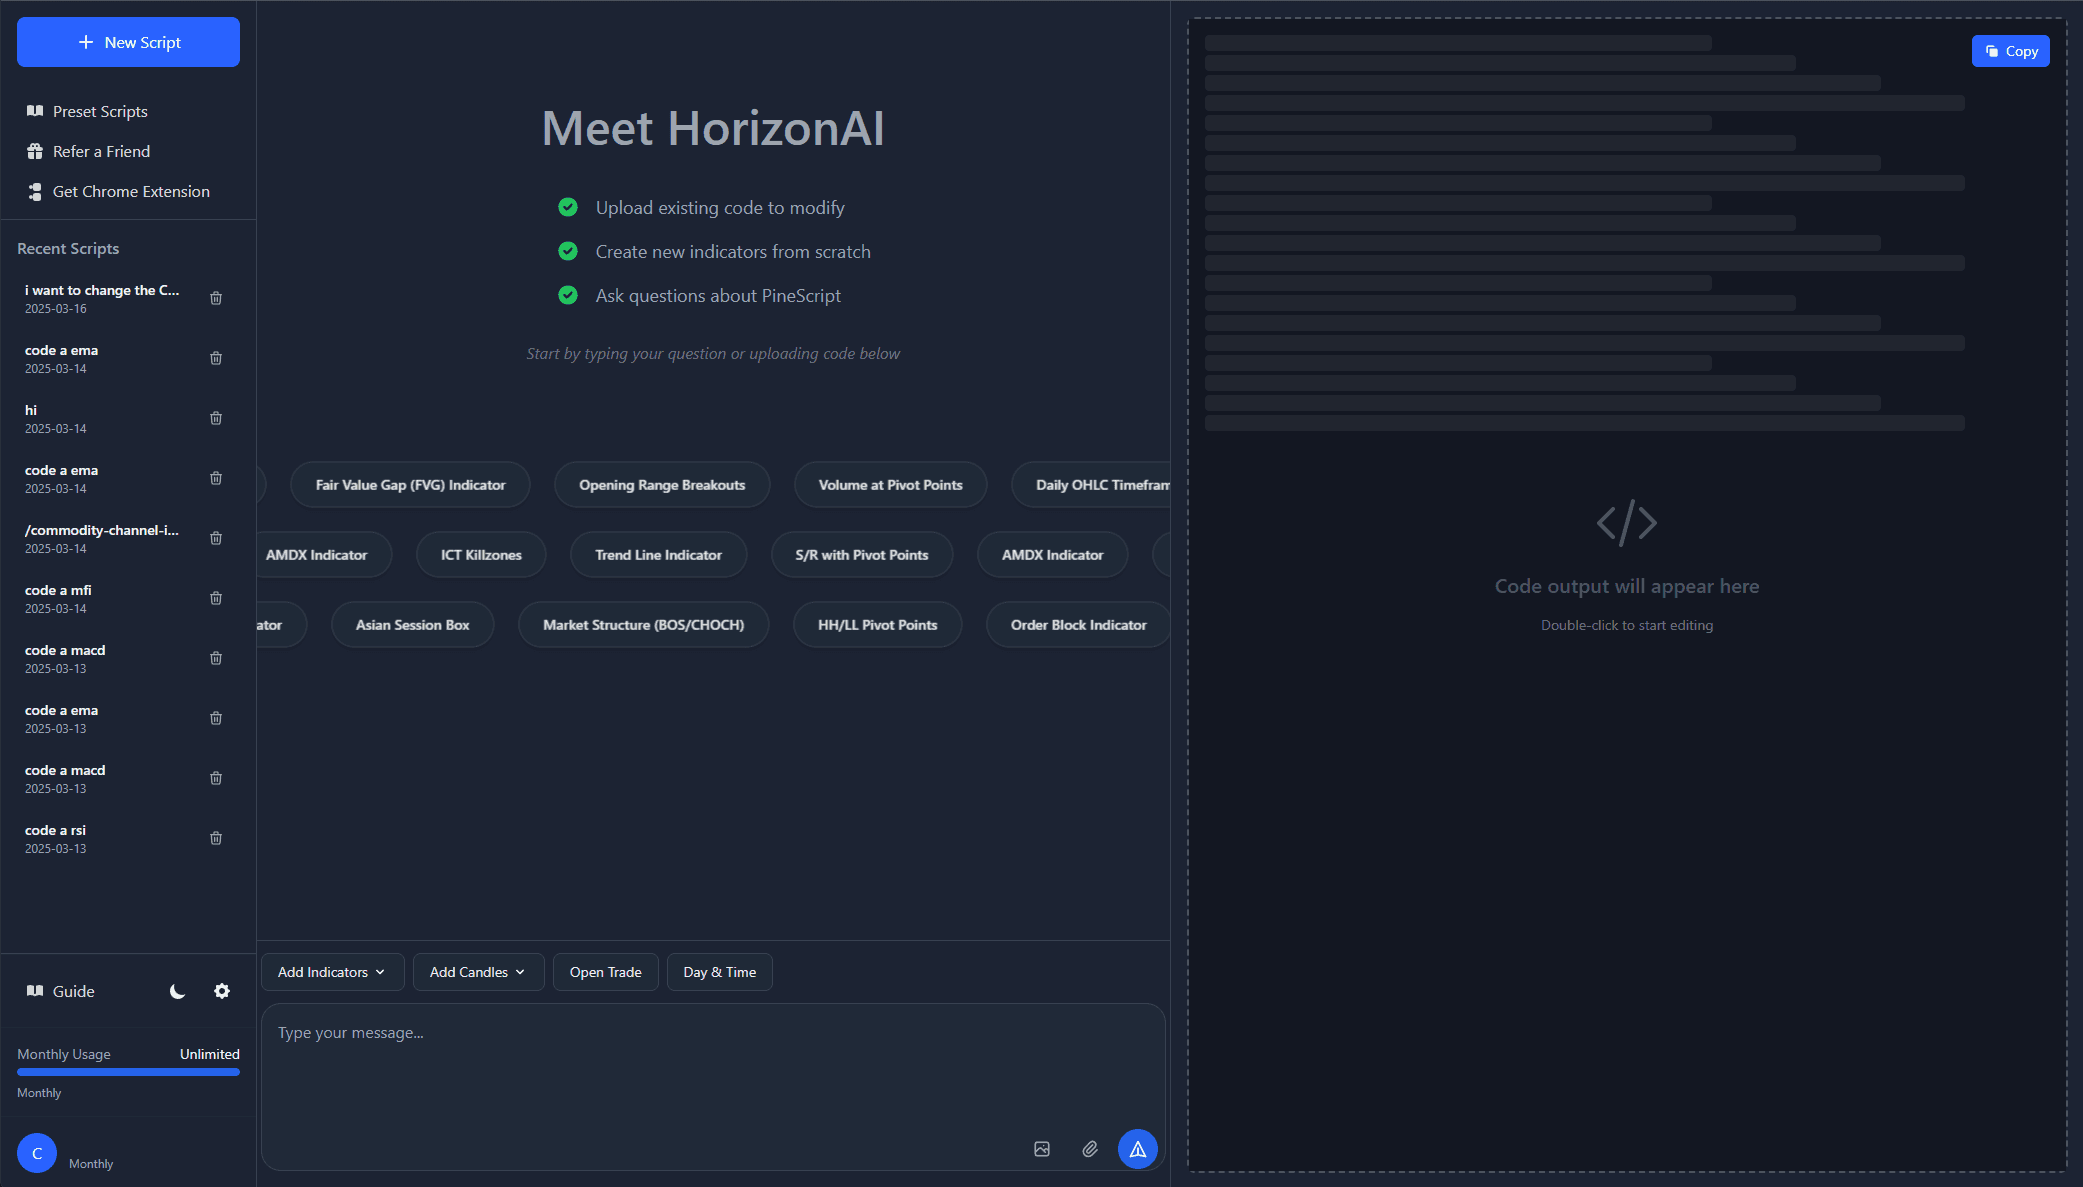Click the Monthly Usage progress bar
Screen dimensions: 2083x1187
coord(128,1072)
